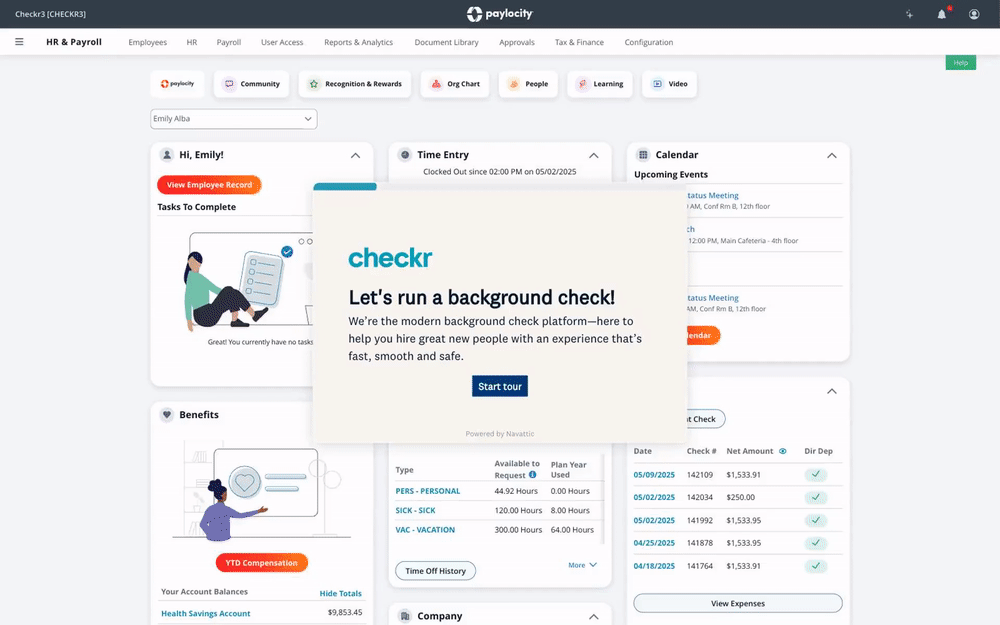The height and width of the screenshot is (625, 1000).
Task: Open the Health Savings Account link
Action: pos(205,614)
